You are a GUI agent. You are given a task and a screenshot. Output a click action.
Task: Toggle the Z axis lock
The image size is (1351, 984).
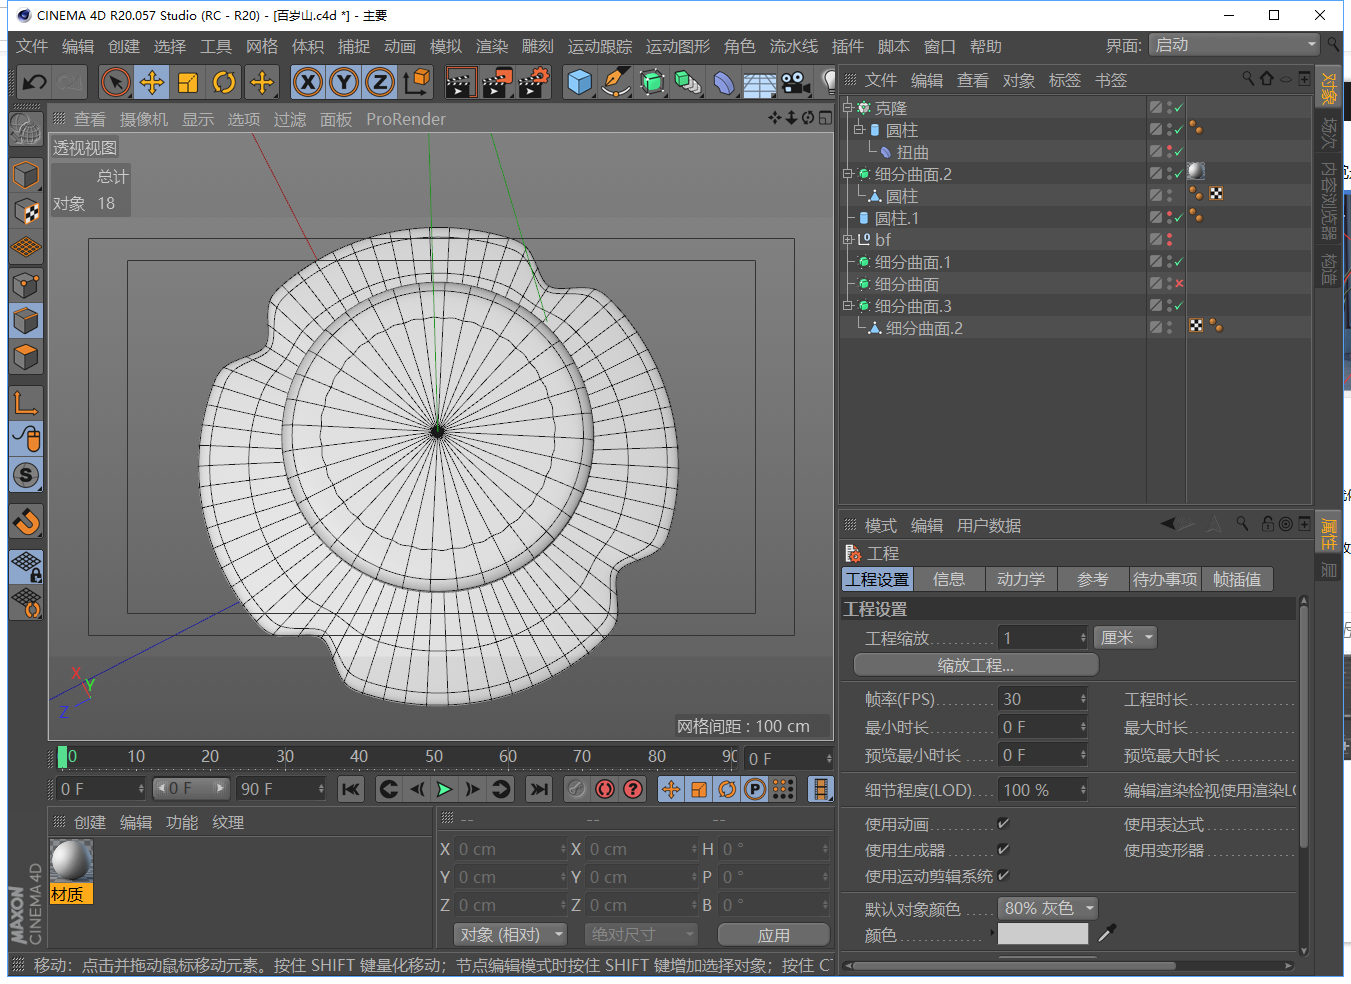click(x=380, y=82)
